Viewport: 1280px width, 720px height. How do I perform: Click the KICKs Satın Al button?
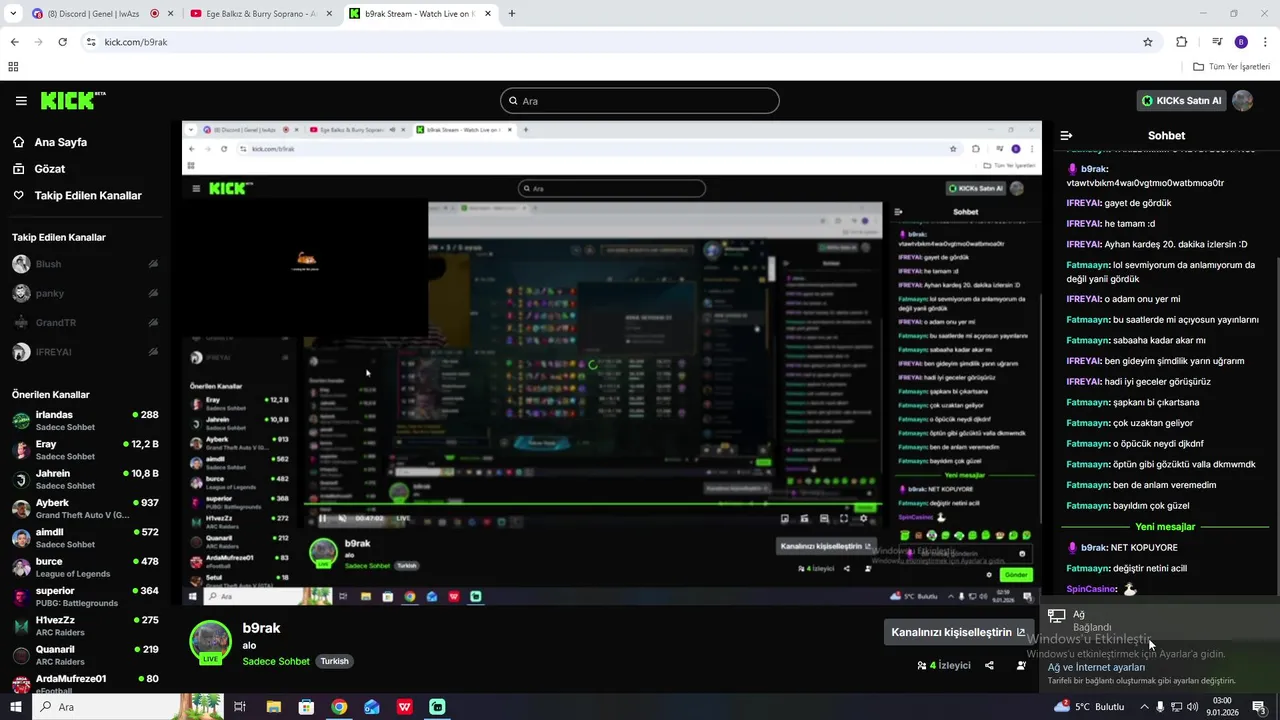coord(1181,101)
